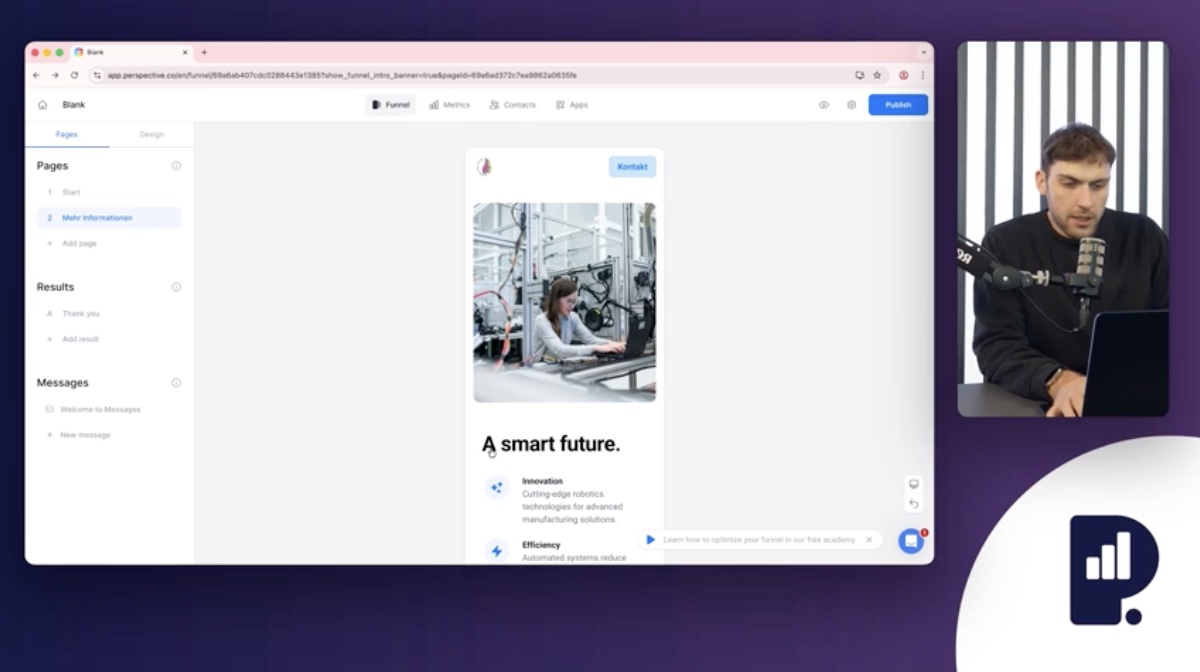Expand the tab search dropdown

tap(923, 52)
